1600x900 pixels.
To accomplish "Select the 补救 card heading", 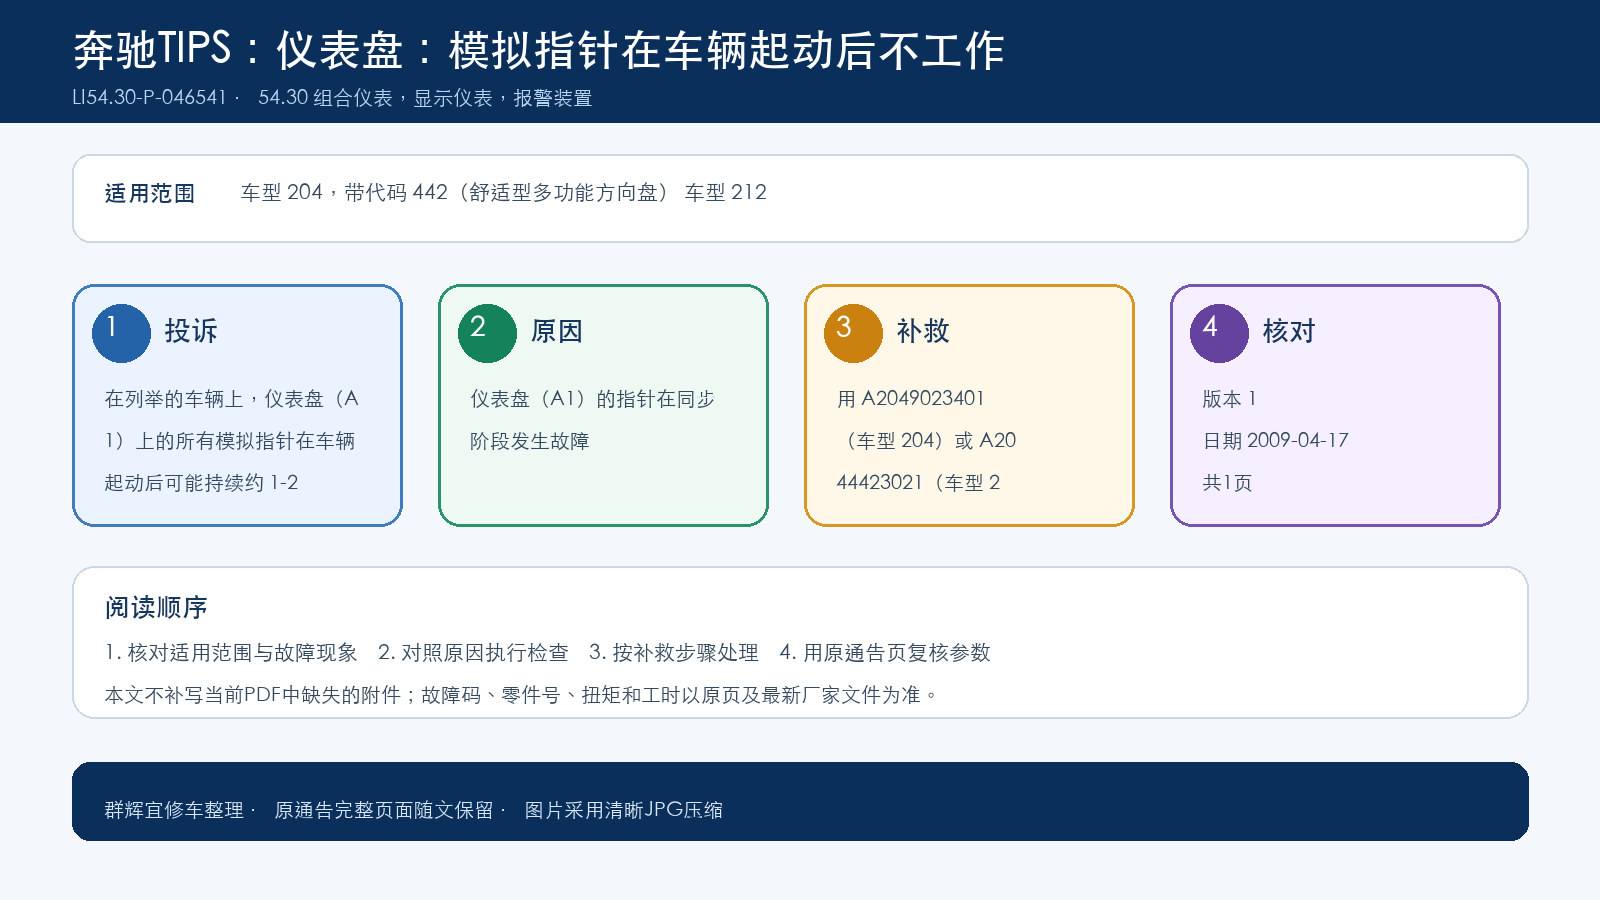I will (923, 331).
